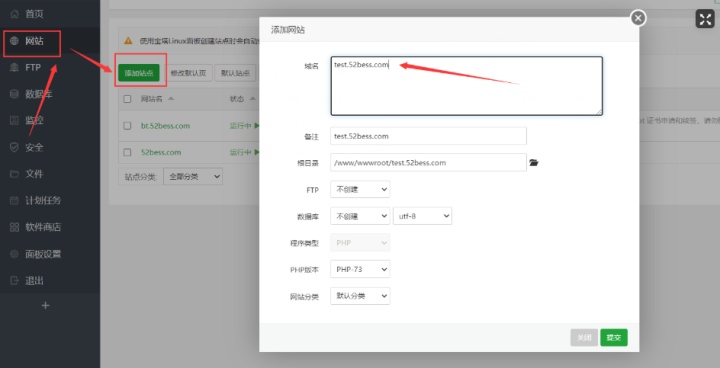The width and height of the screenshot is (720, 368).
Task: Open the 网站 website menu item
Action: click(50, 41)
